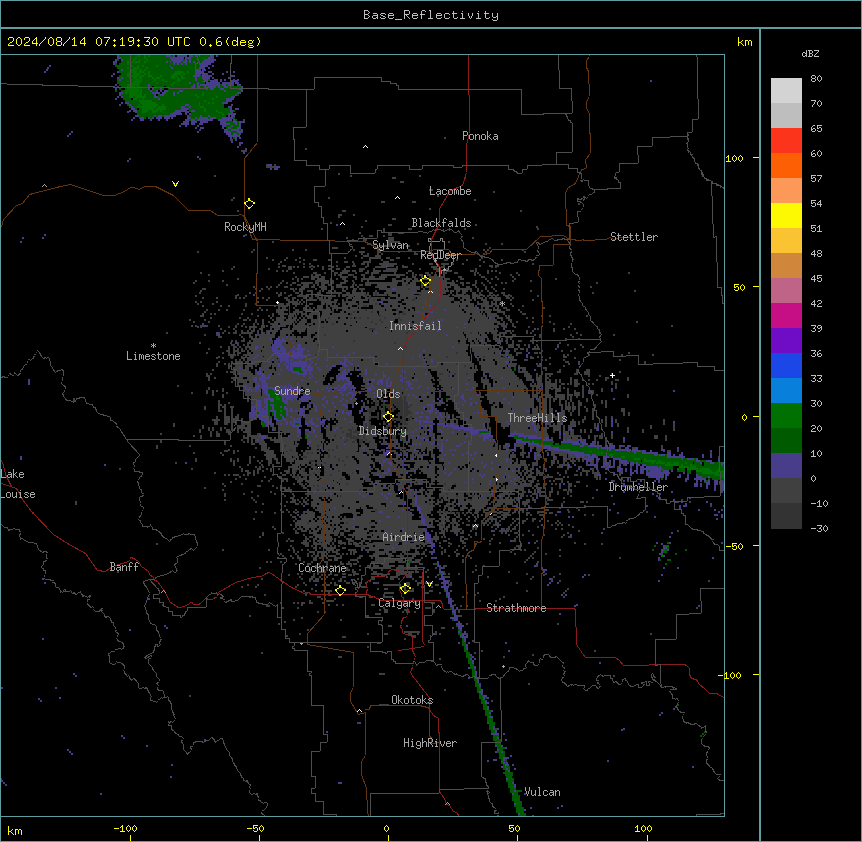Click the Calgary city label
Viewport: 862px width, 842px height.
(x=399, y=603)
